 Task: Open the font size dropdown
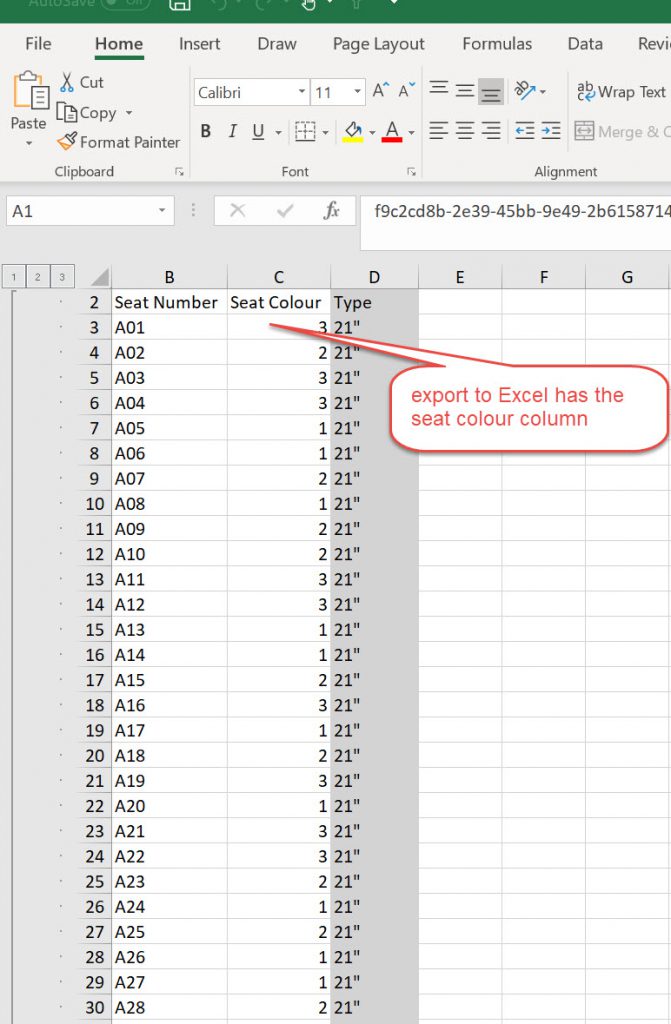[357, 92]
